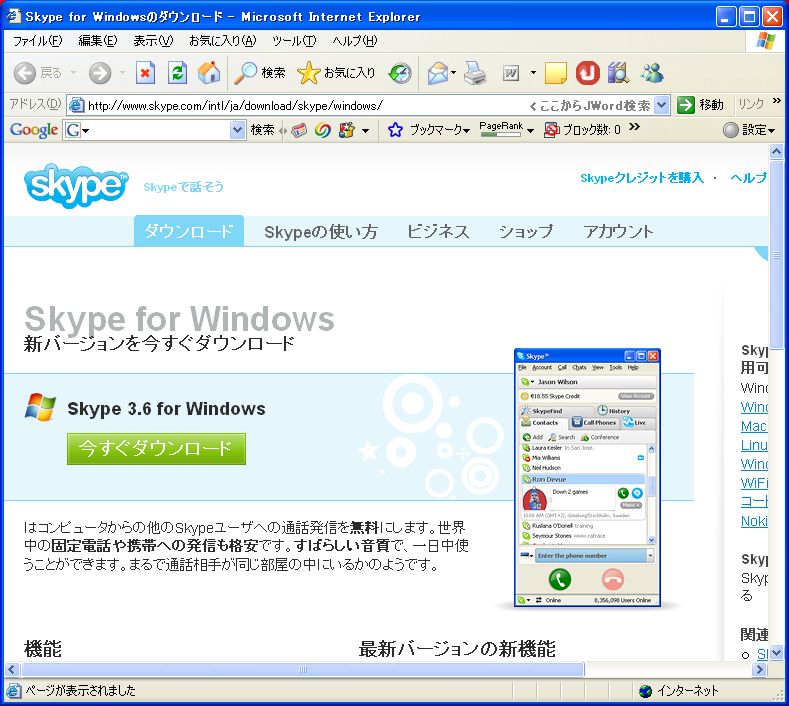Screen dimensions: 789x706
Task: Click the green 今すぐダウンロード button
Action: pyautogui.click(x=156, y=449)
